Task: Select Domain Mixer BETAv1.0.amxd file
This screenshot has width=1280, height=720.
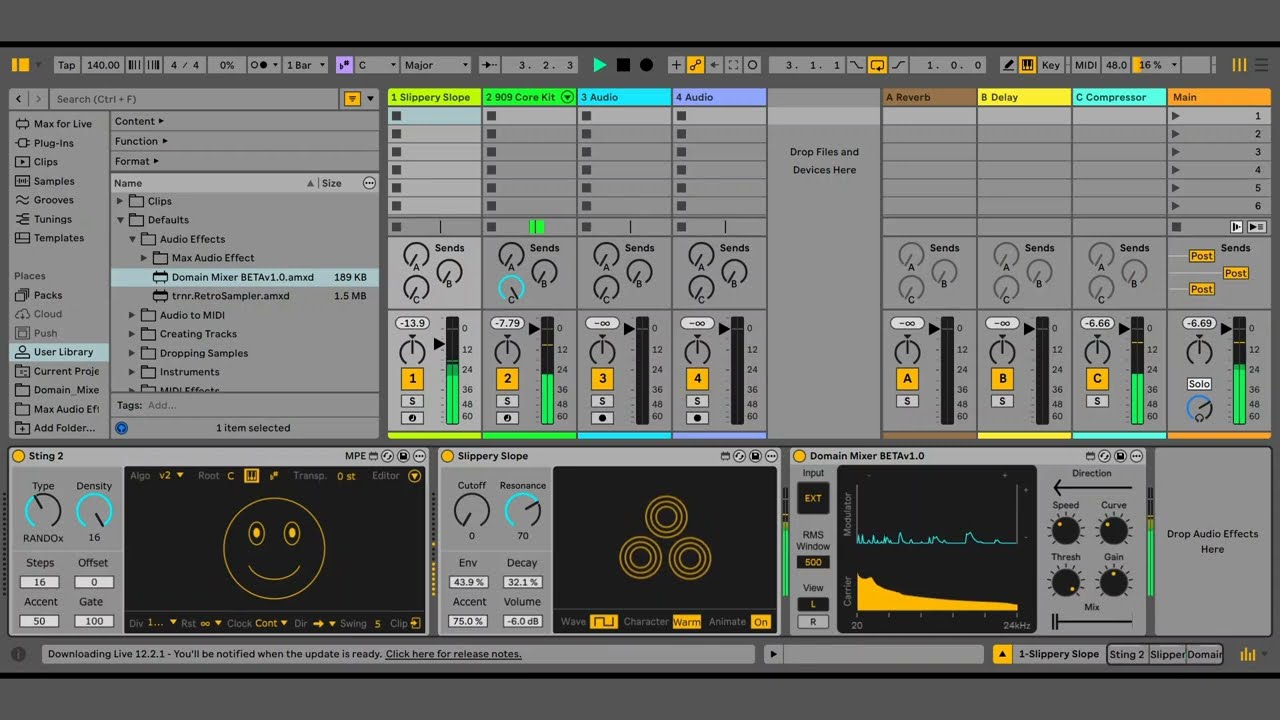Action: [245, 277]
